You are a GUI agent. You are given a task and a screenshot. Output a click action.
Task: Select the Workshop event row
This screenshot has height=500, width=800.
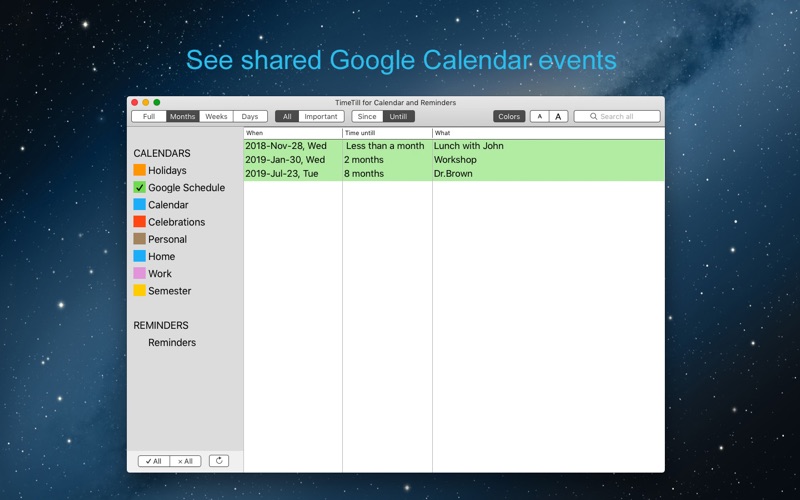454,160
